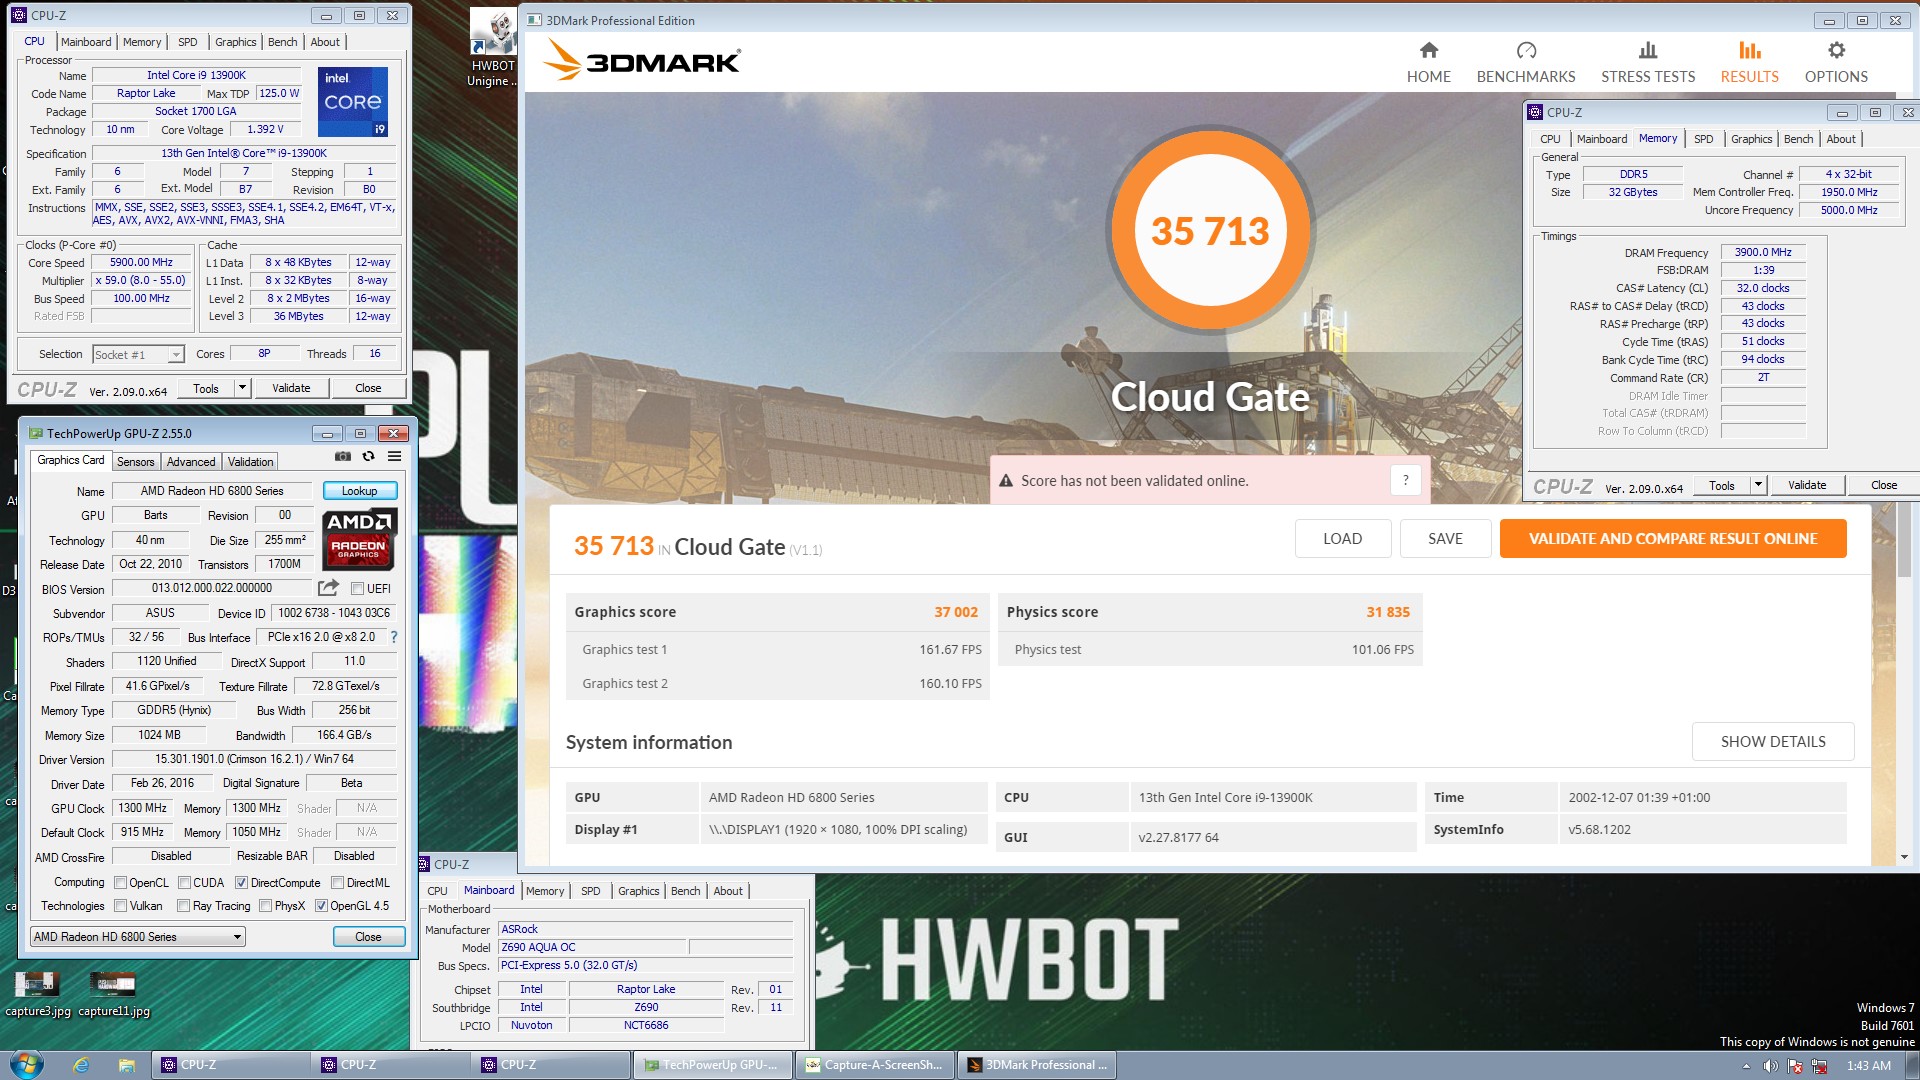The width and height of the screenshot is (1920, 1080).
Task: Toggle the Vulkan checkbox
Action: pos(120,905)
